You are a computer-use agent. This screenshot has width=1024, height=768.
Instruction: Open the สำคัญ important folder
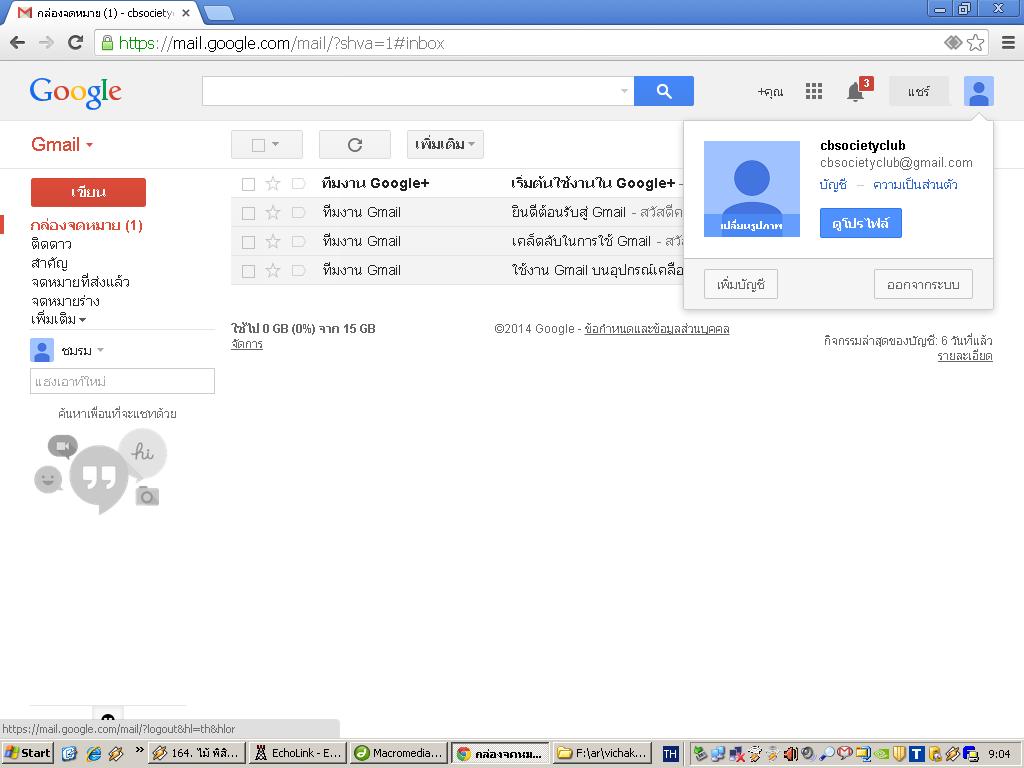pos(50,263)
